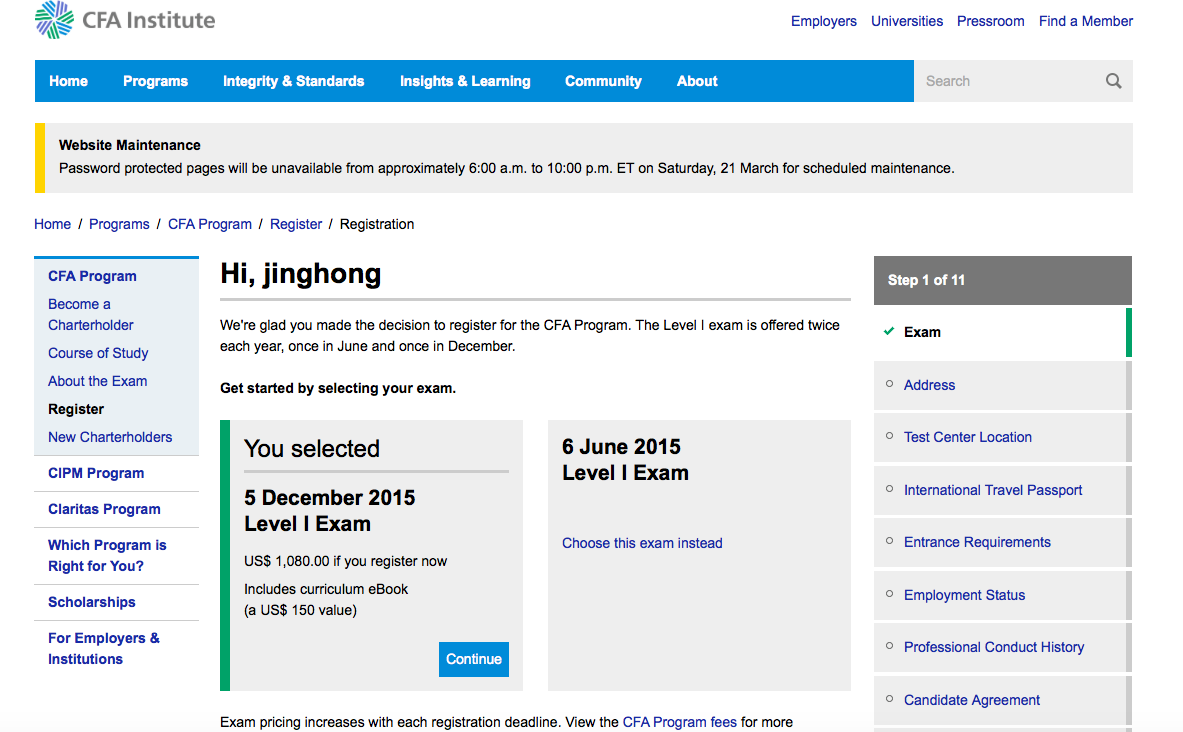
Task: Go to the Address step
Action: coord(929,385)
